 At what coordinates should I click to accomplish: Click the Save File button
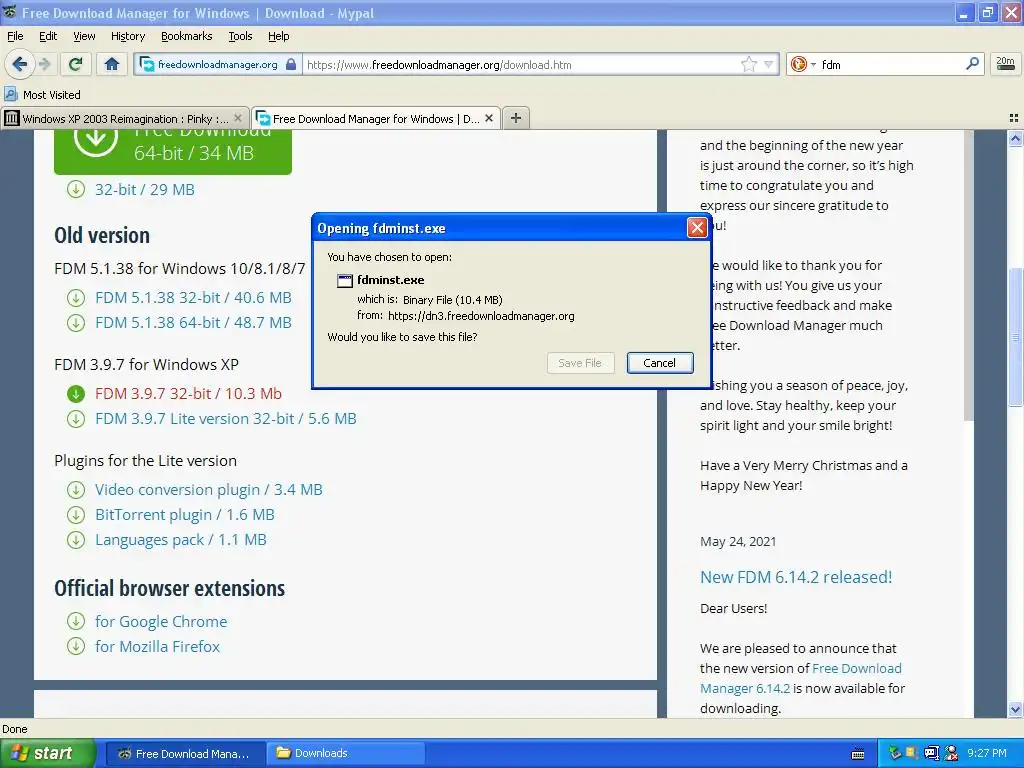580,363
